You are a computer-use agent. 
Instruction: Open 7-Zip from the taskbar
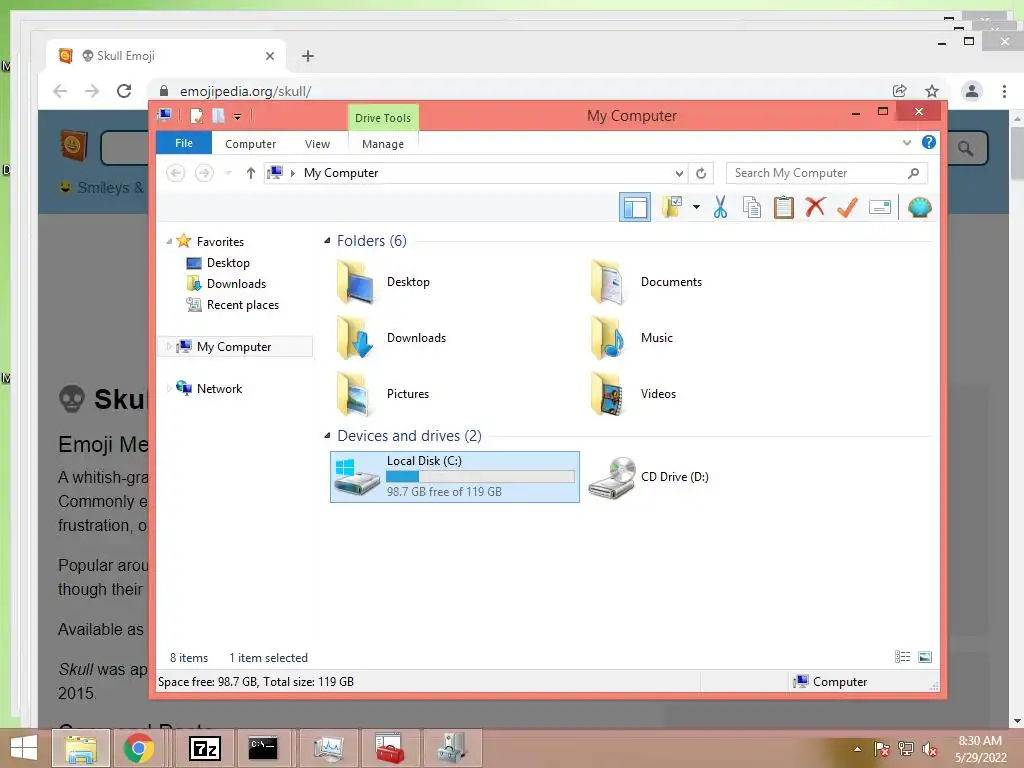[x=204, y=748]
